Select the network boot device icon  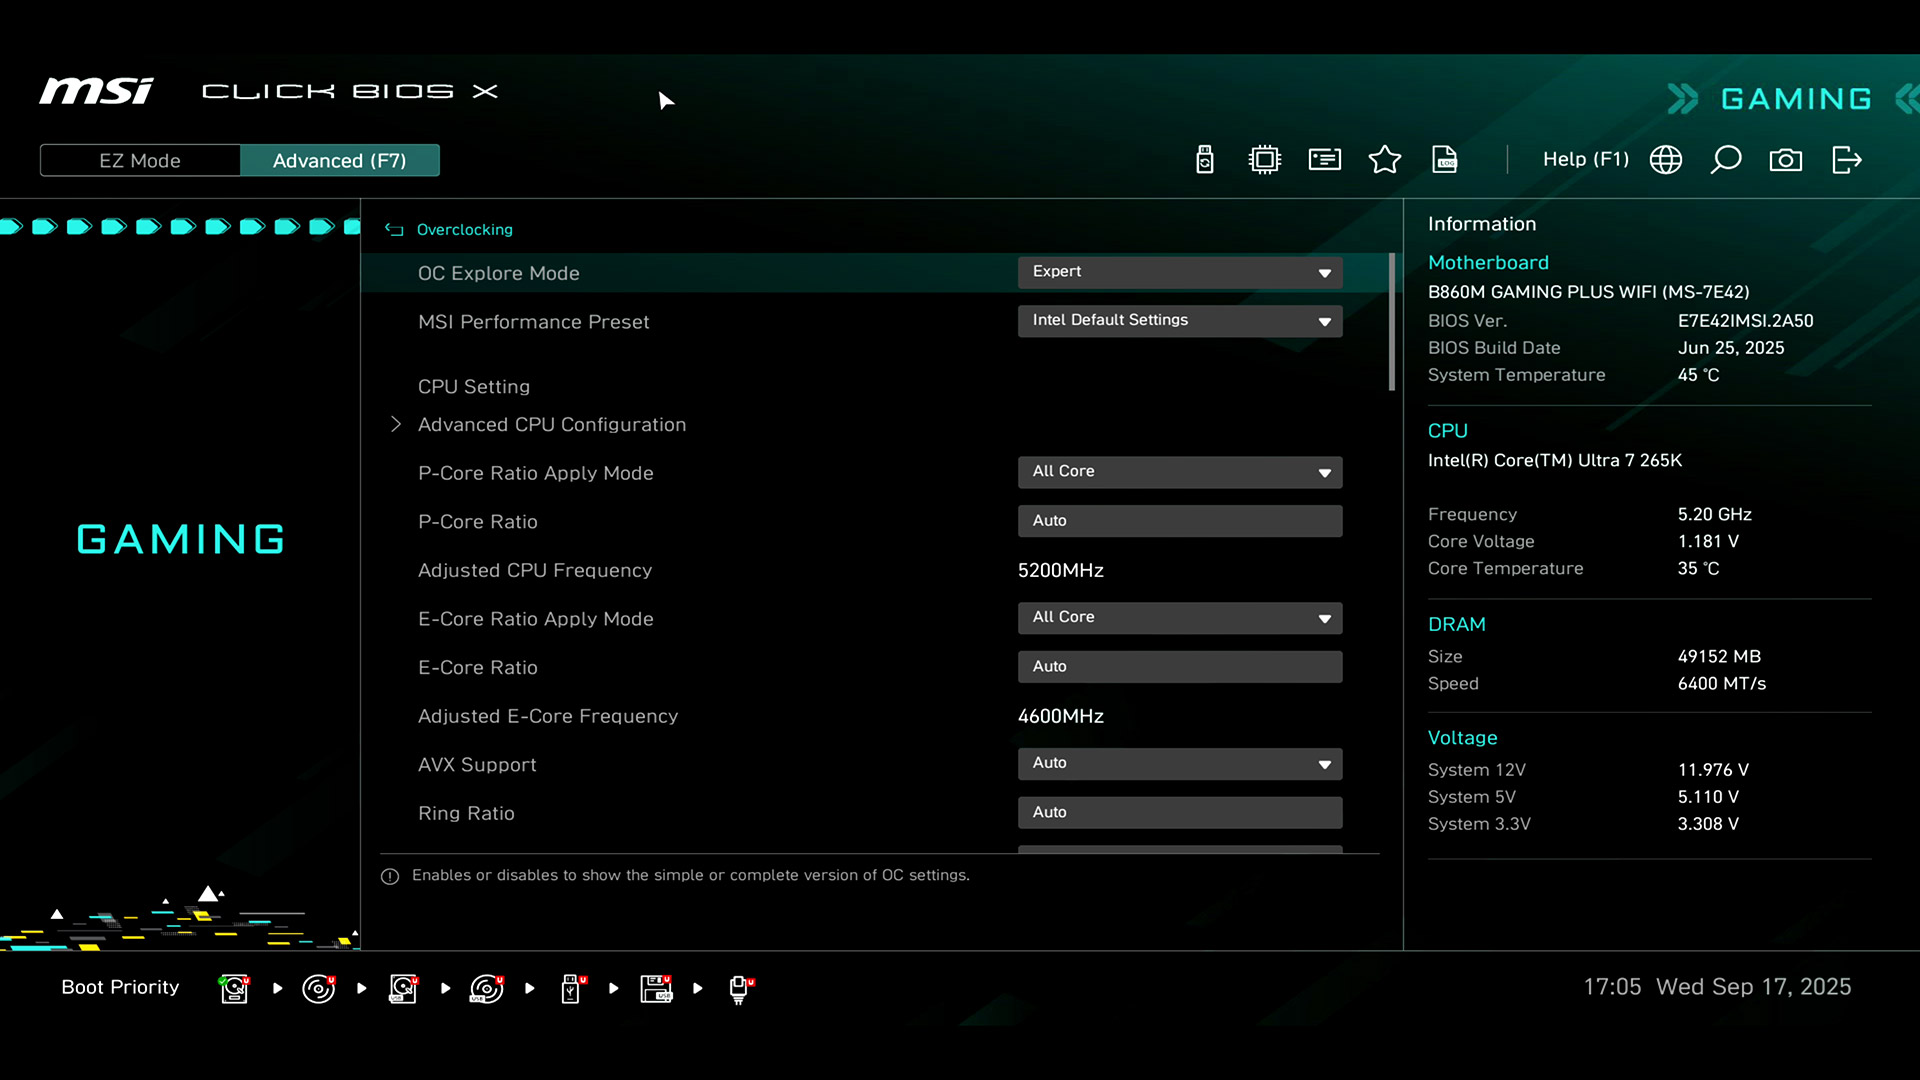point(740,988)
